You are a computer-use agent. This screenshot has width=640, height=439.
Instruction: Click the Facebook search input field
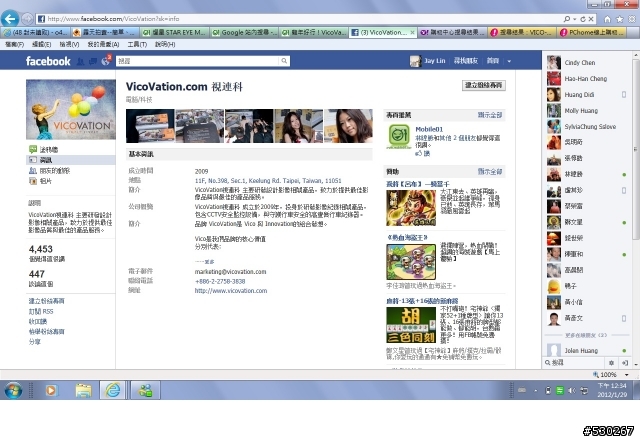coord(198,61)
